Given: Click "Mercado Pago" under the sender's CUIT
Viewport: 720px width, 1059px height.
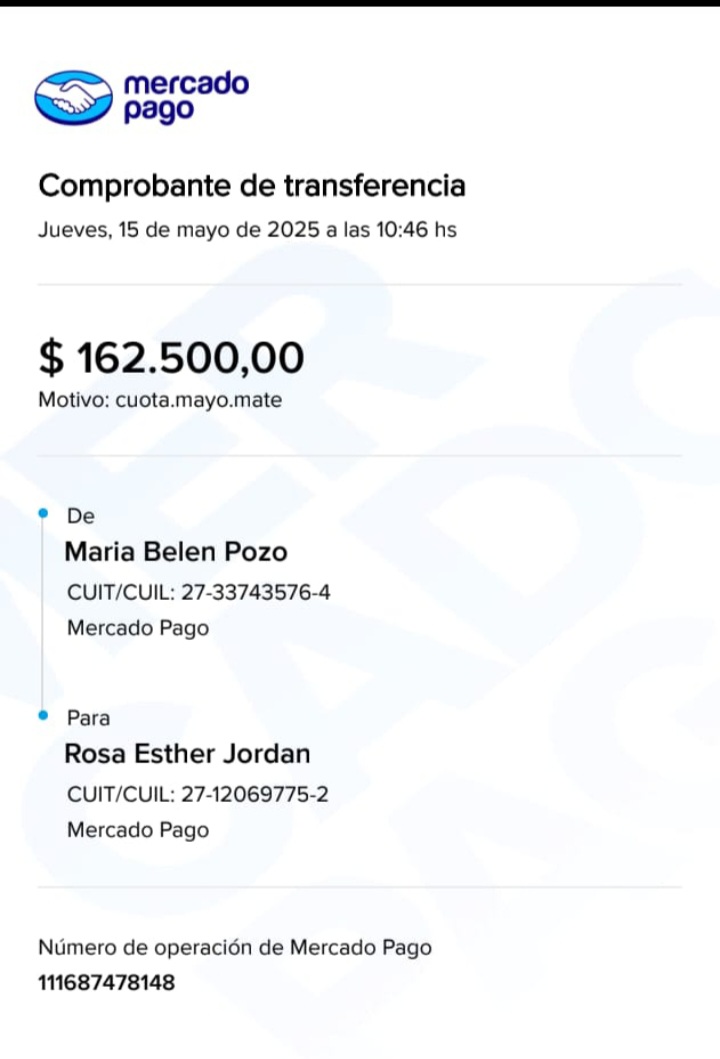Looking at the screenshot, I should [138, 629].
